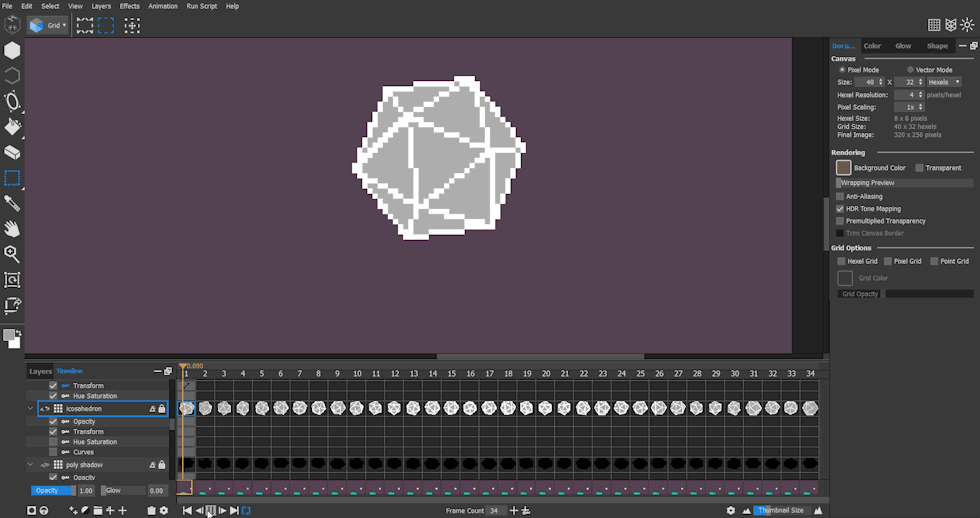Select the eraser tool
Image resolution: width=980 pixels, height=518 pixels.
pyautogui.click(x=12, y=153)
